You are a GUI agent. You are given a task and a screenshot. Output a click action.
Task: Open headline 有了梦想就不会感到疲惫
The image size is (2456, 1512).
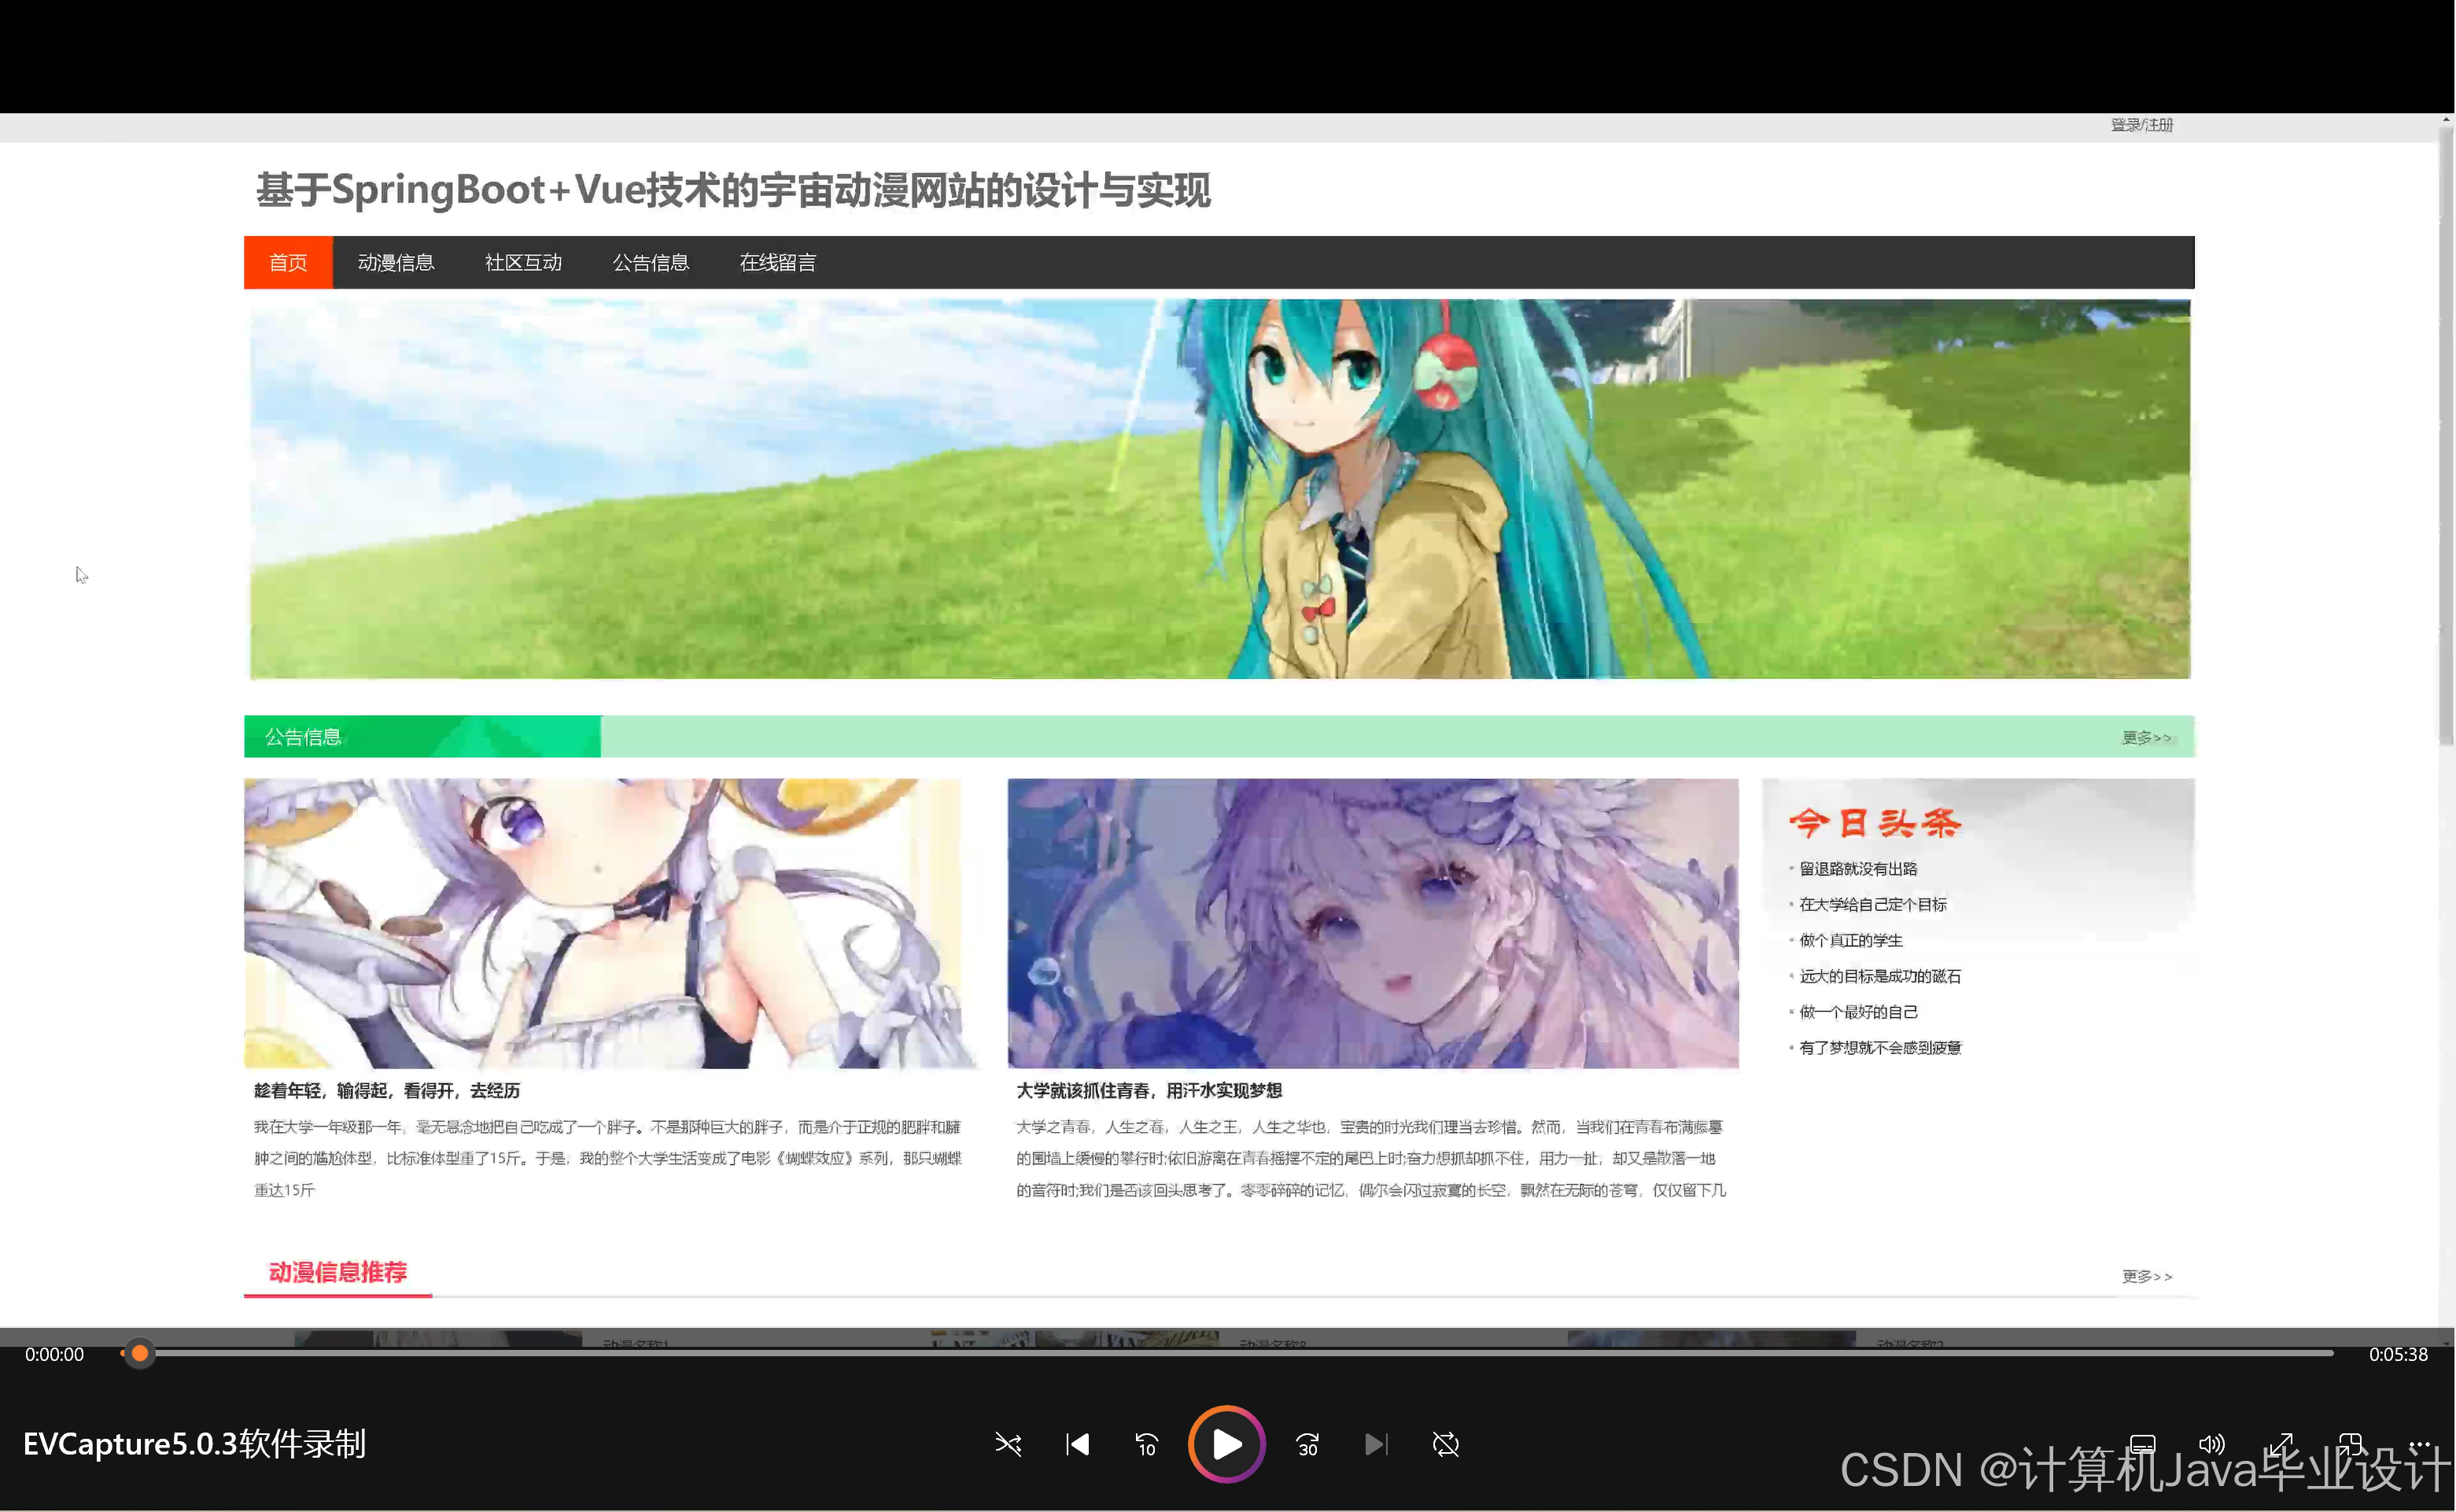(1880, 1048)
